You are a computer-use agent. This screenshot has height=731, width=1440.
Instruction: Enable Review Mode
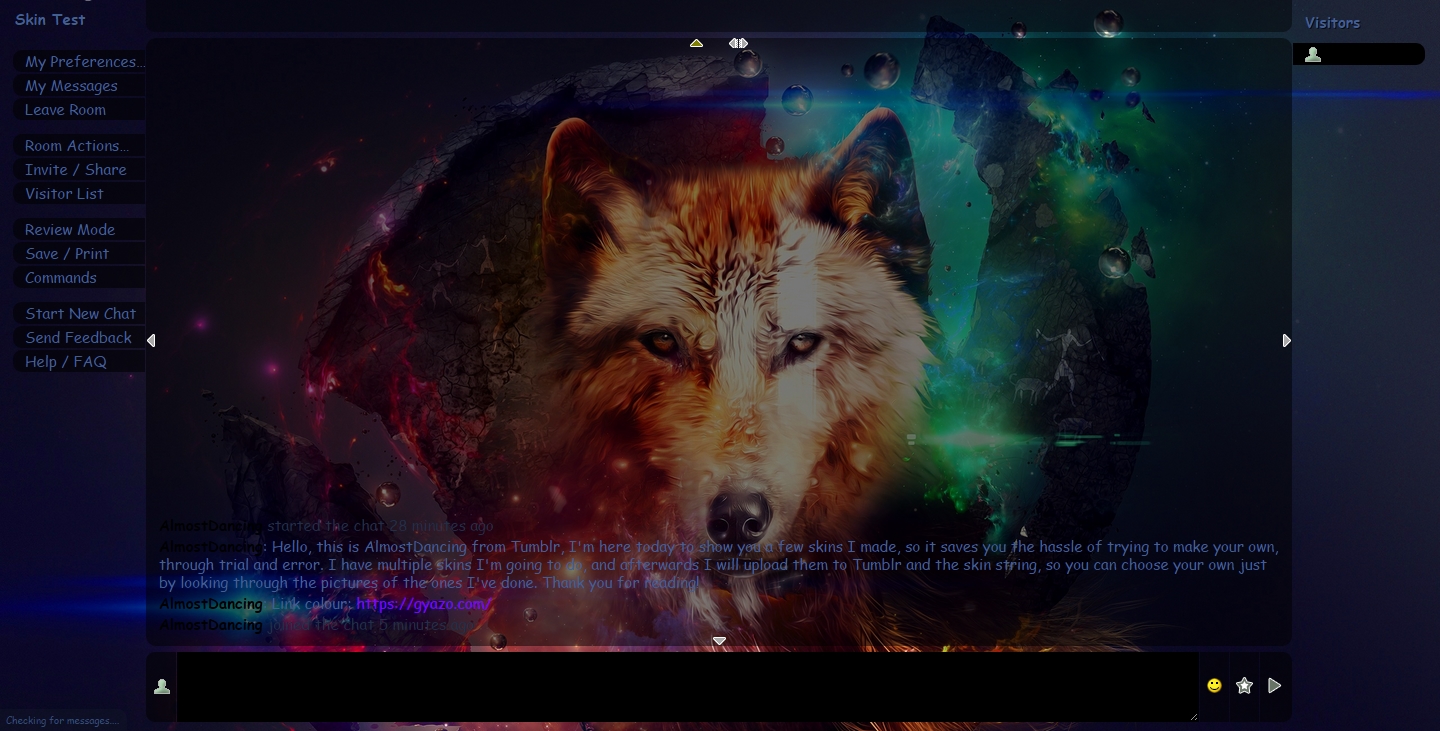[79, 230]
